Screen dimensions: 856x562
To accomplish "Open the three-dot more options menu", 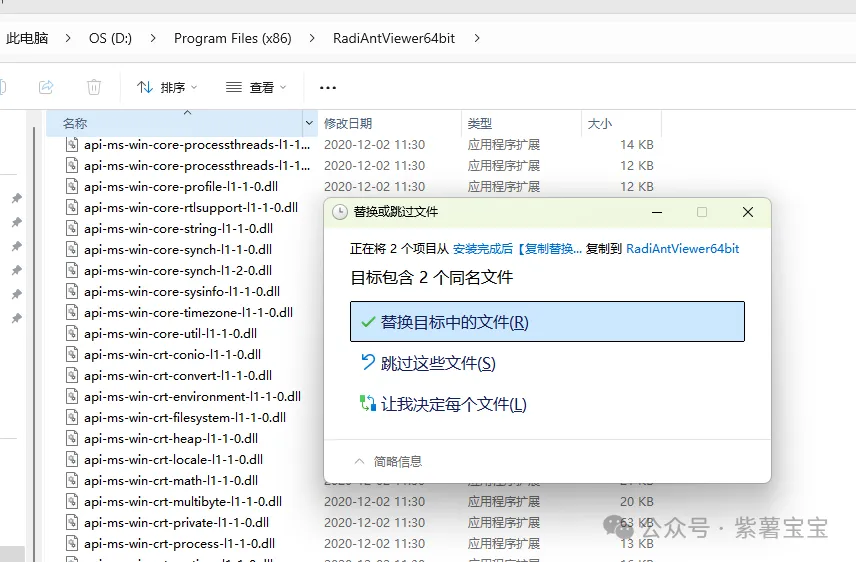I will click(328, 88).
